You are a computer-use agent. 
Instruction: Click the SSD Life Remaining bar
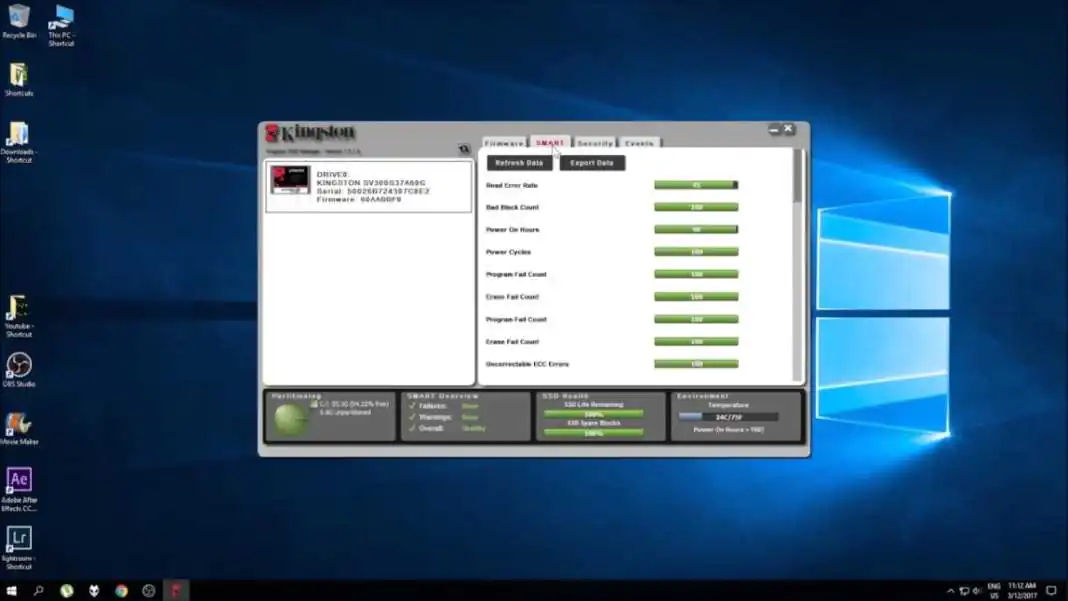[593, 414]
